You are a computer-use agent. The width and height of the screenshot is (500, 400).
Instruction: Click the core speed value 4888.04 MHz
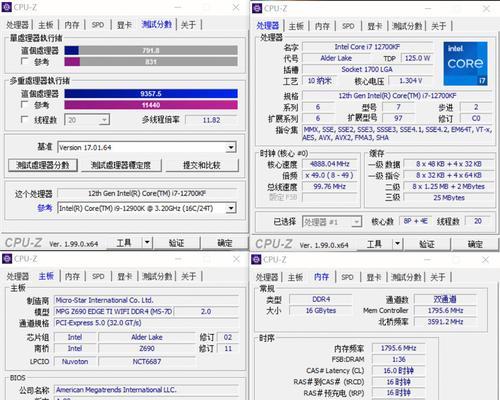point(330,164)
